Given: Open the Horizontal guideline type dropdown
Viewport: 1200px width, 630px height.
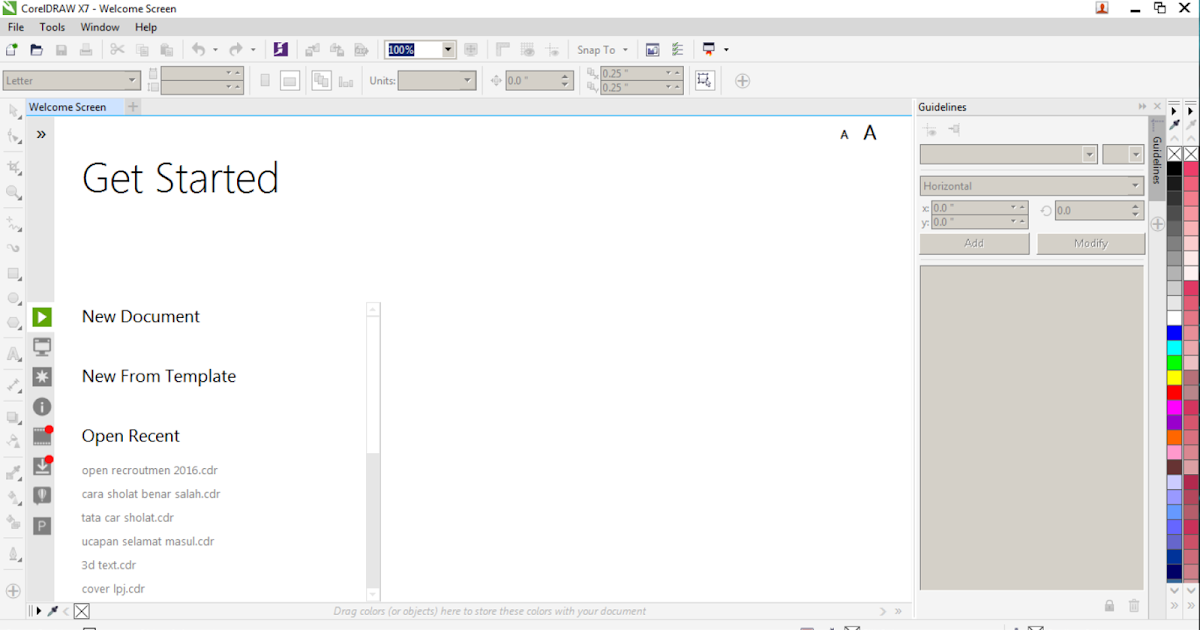Looking at the screenshot, I should (x=1031, y=186).
